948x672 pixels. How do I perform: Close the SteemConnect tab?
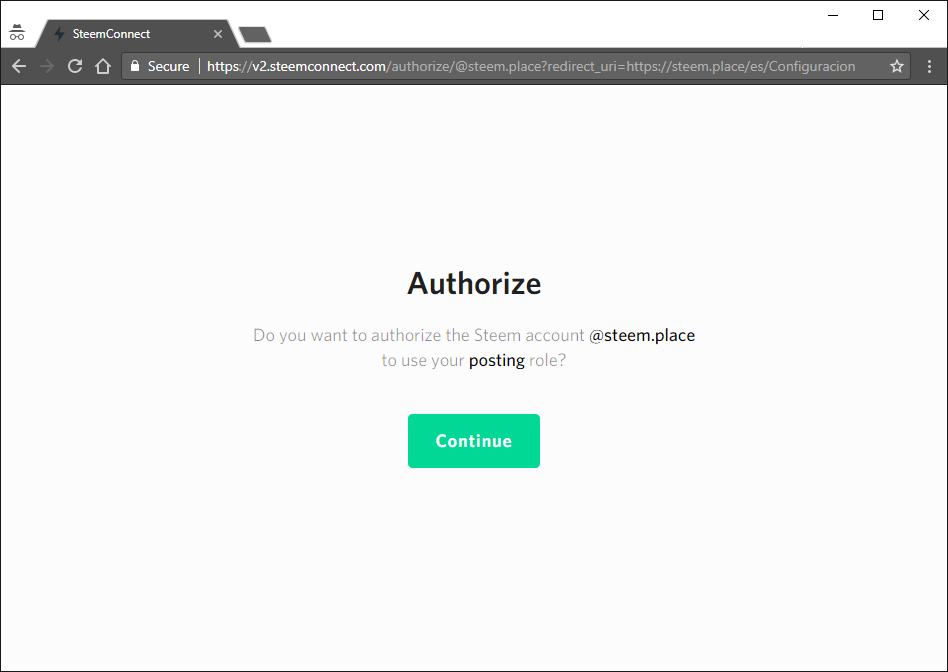(x=218, y=34)
